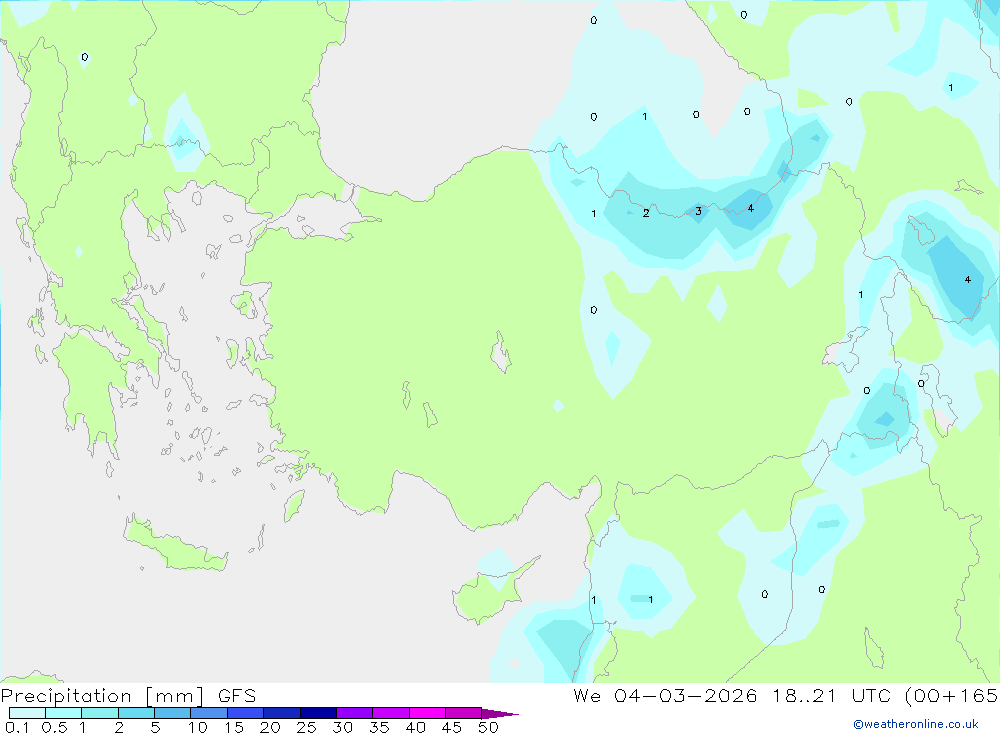Select the 35–40 mm violet legend swatch
Image resolution: width=1000 pixels, height=733 pixels.
point(390,713)
